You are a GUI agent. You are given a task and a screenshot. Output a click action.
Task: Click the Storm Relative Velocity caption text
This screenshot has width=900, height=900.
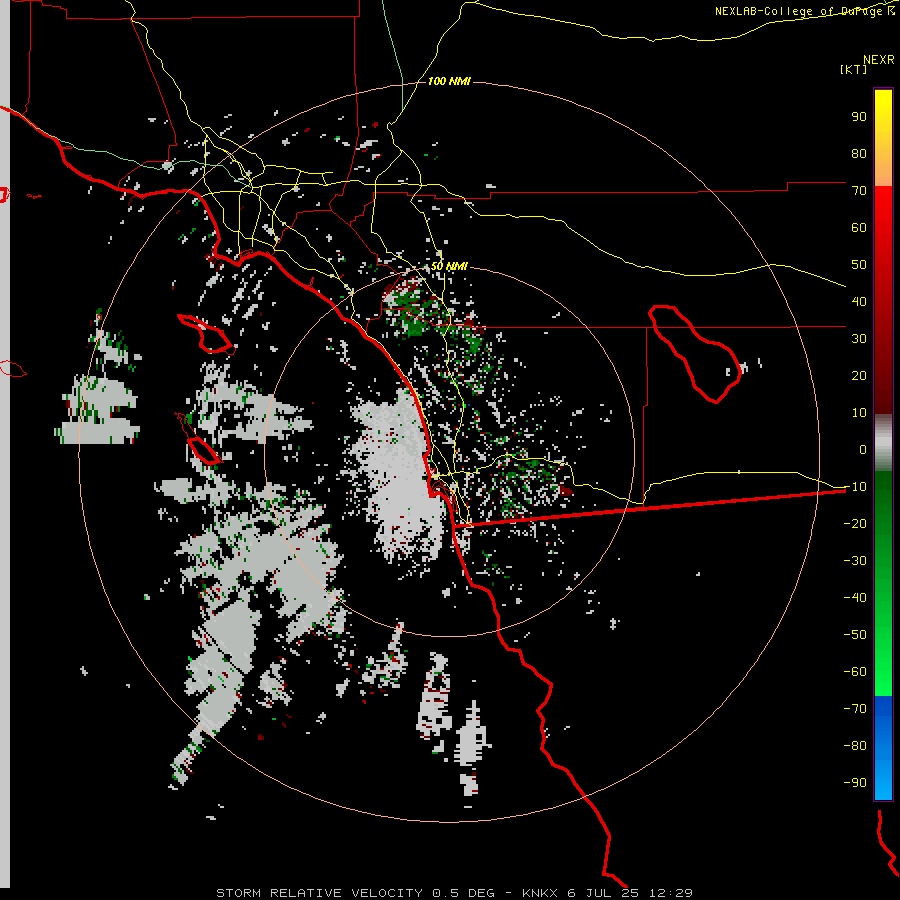coord(454,893)
